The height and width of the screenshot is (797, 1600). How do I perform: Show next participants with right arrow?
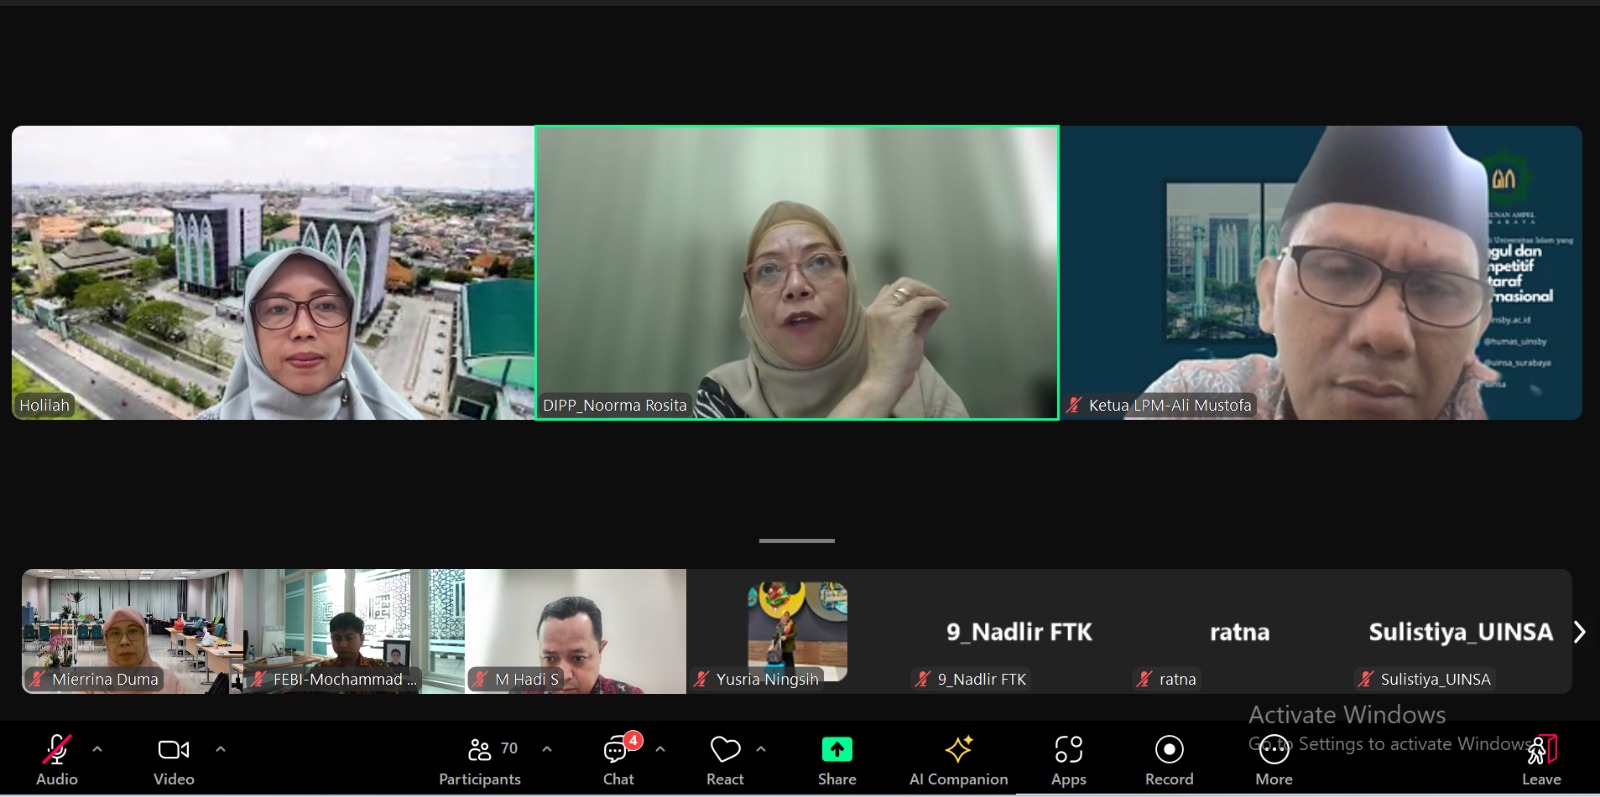click(x=1580, y=632)
